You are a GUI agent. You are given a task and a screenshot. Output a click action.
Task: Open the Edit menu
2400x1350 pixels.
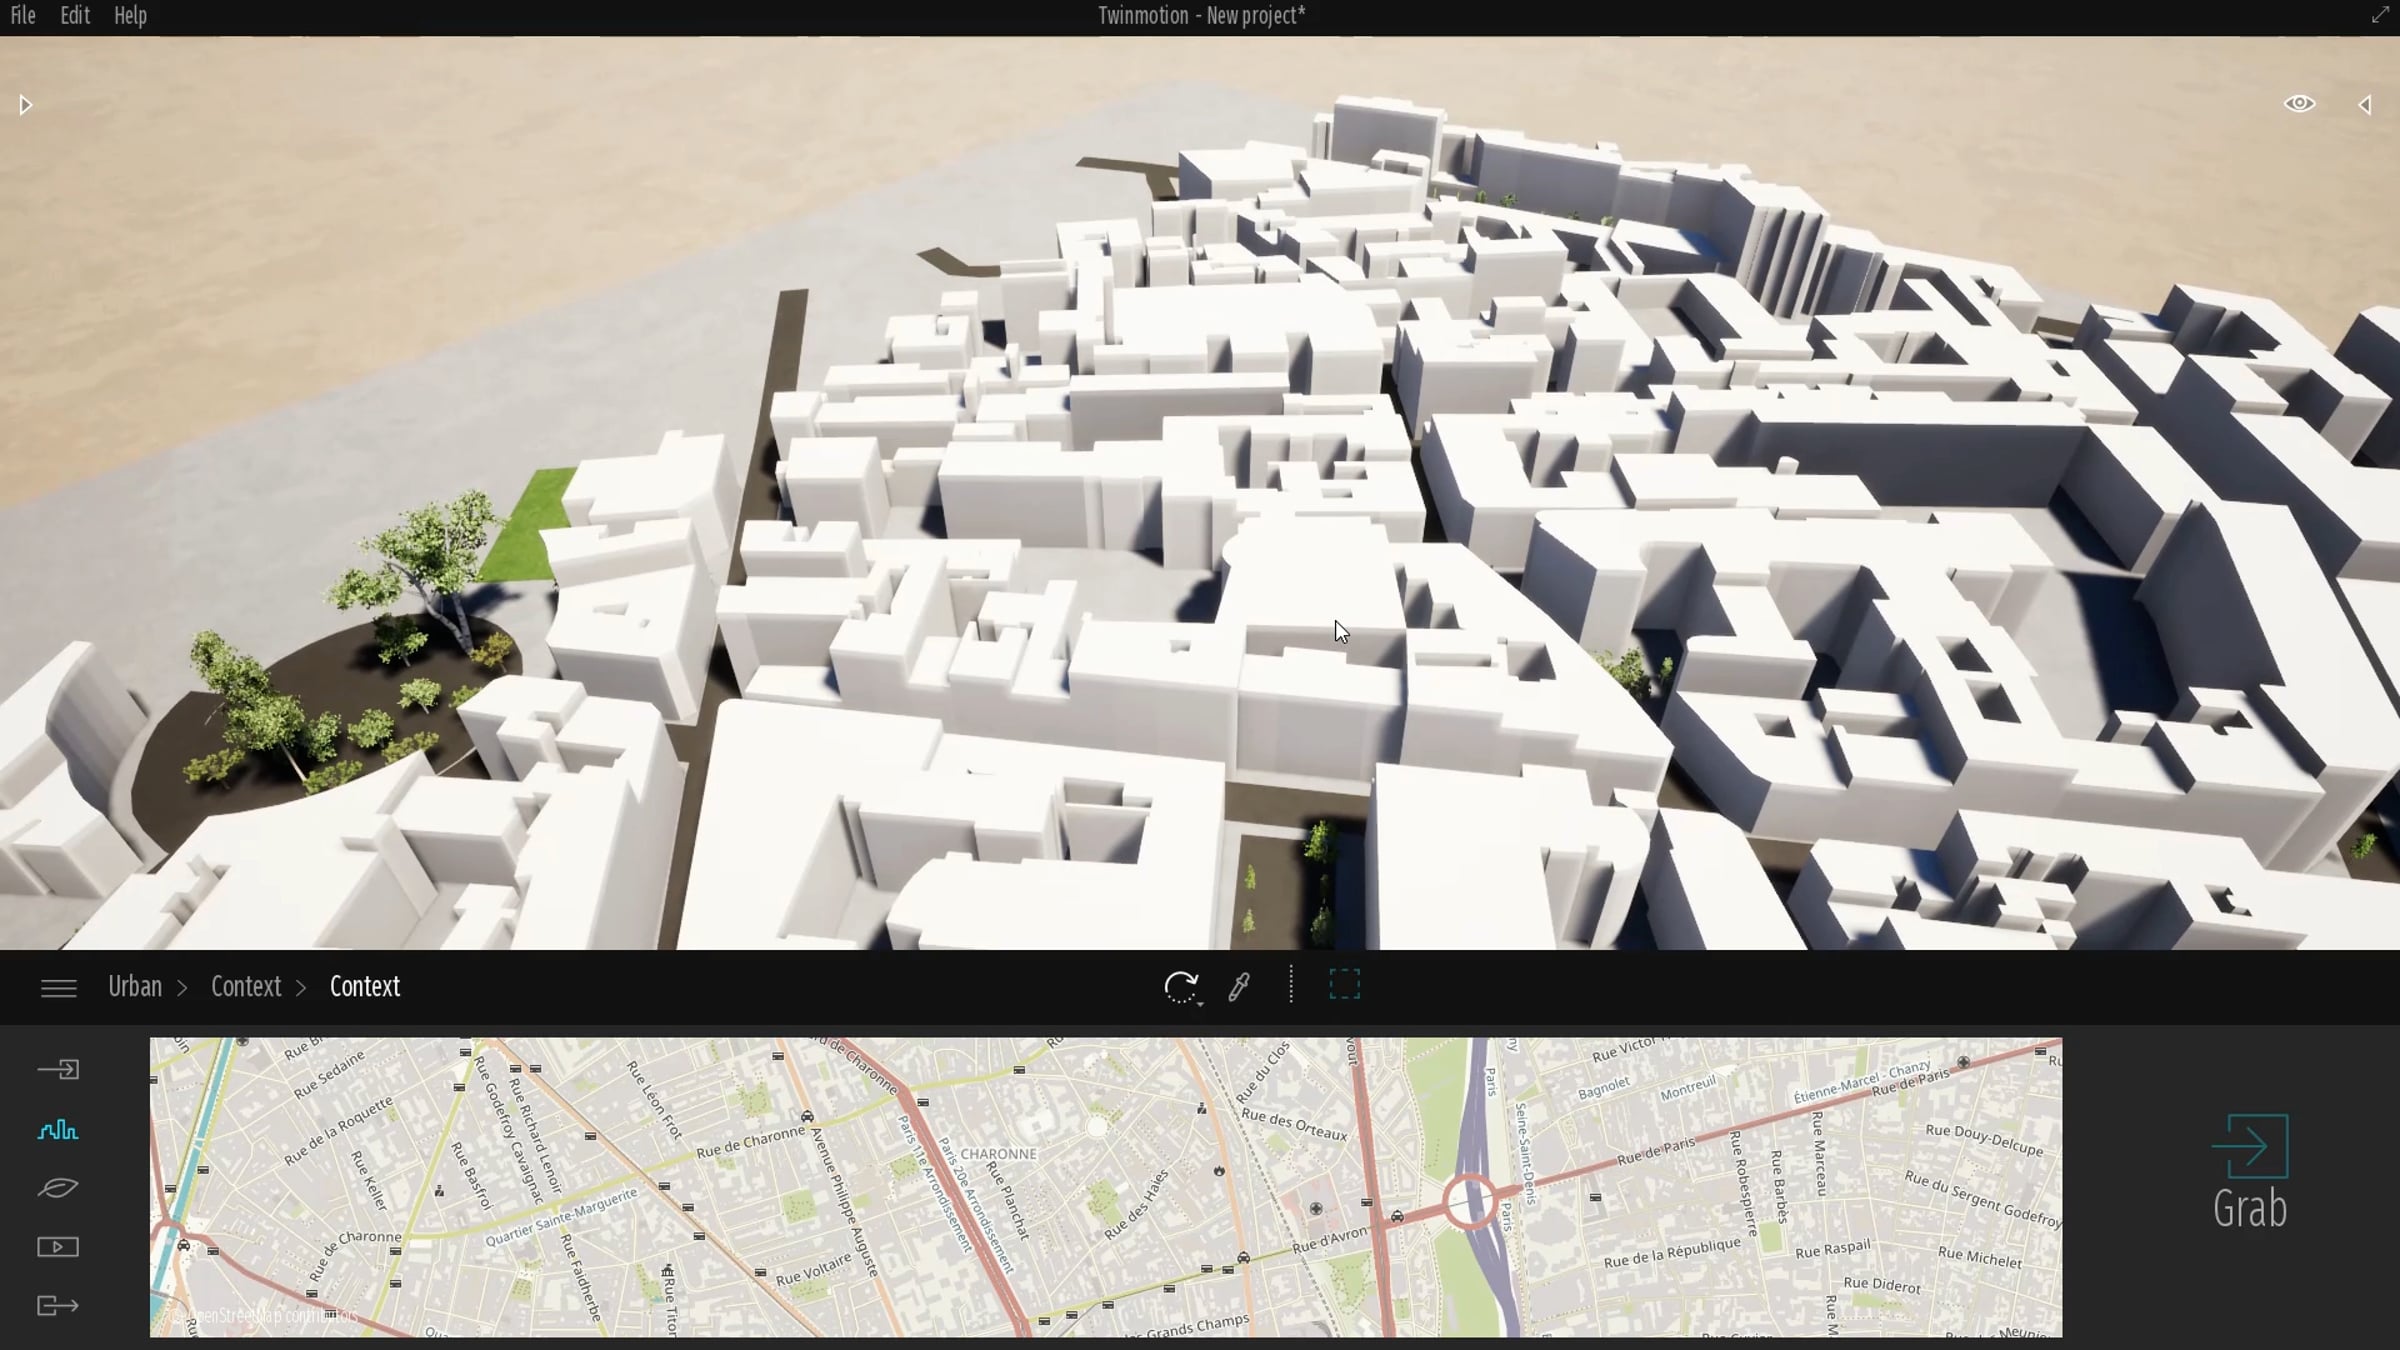(x=75, y=16)
